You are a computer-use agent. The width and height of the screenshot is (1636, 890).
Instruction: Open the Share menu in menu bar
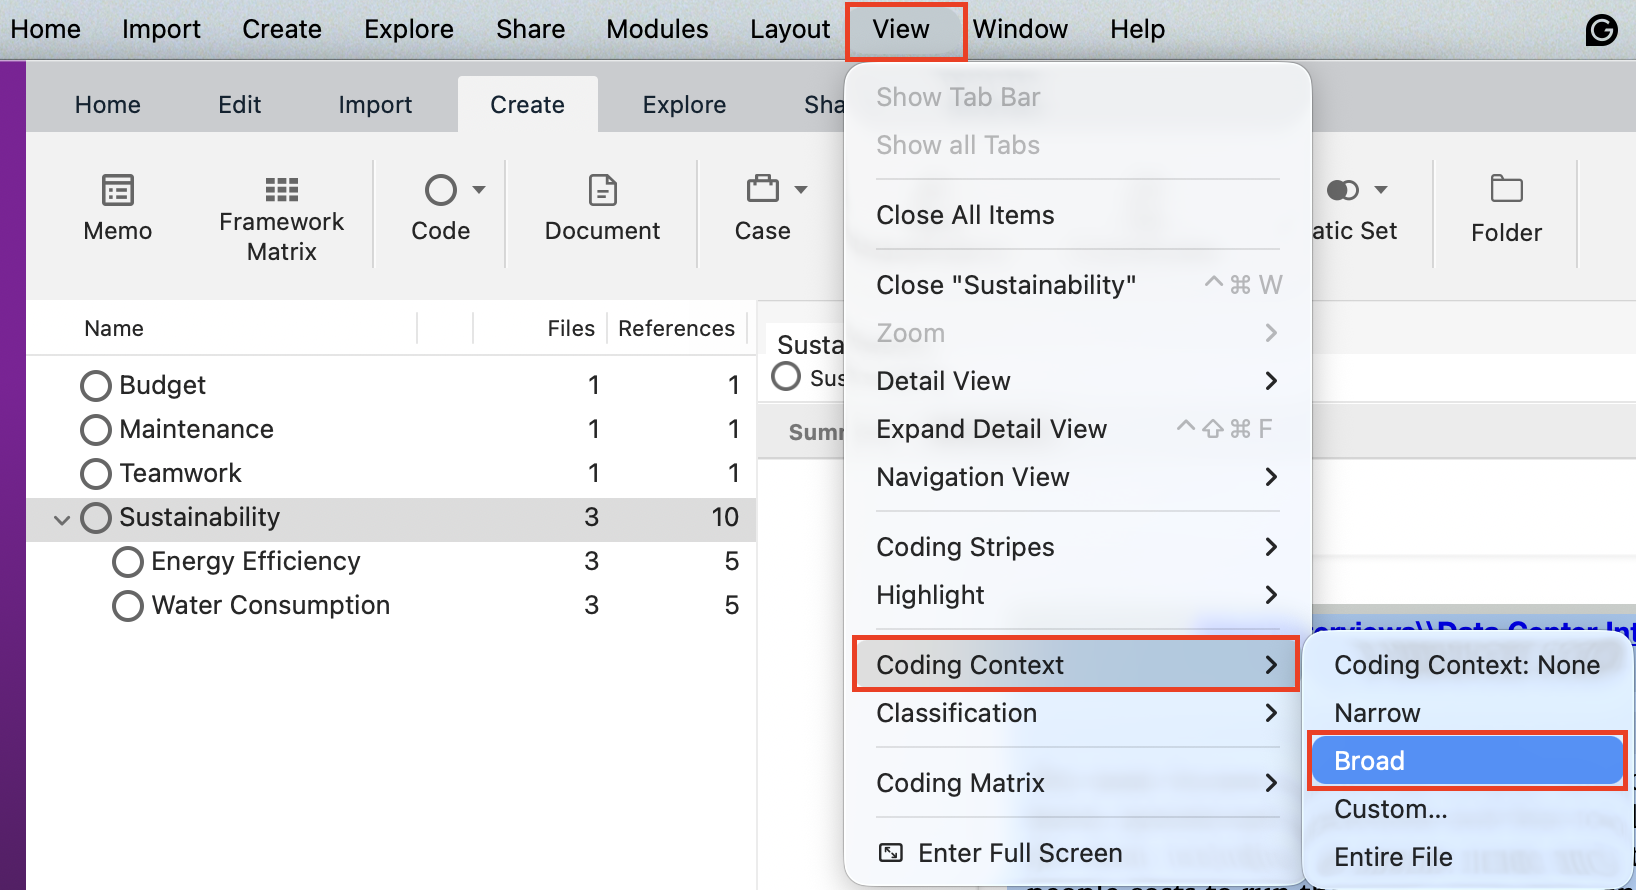[530, 30]
